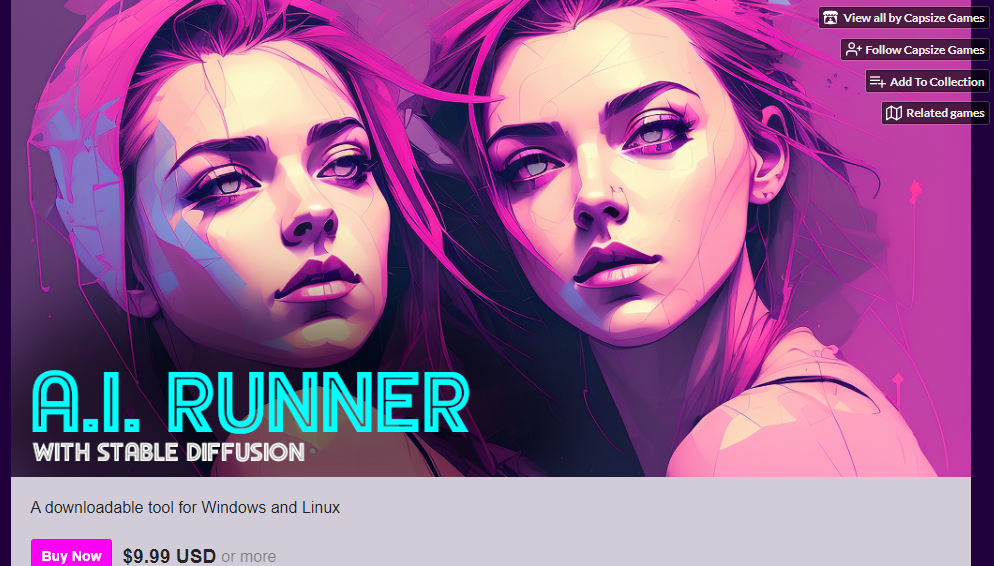Open View all by Capsize Games
The image size is (994, 566).
point(913,18)
